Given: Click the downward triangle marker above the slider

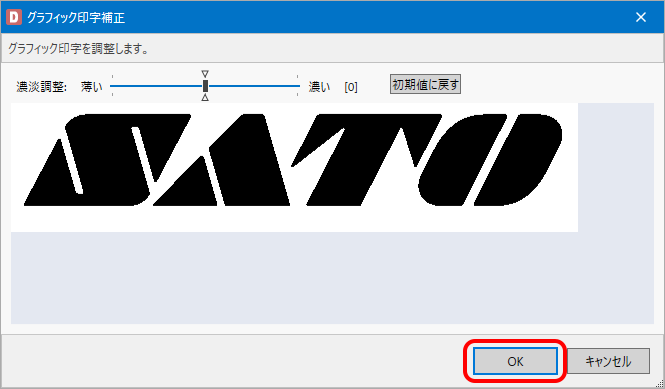Looking at the screenshot, I should point(205,74).
